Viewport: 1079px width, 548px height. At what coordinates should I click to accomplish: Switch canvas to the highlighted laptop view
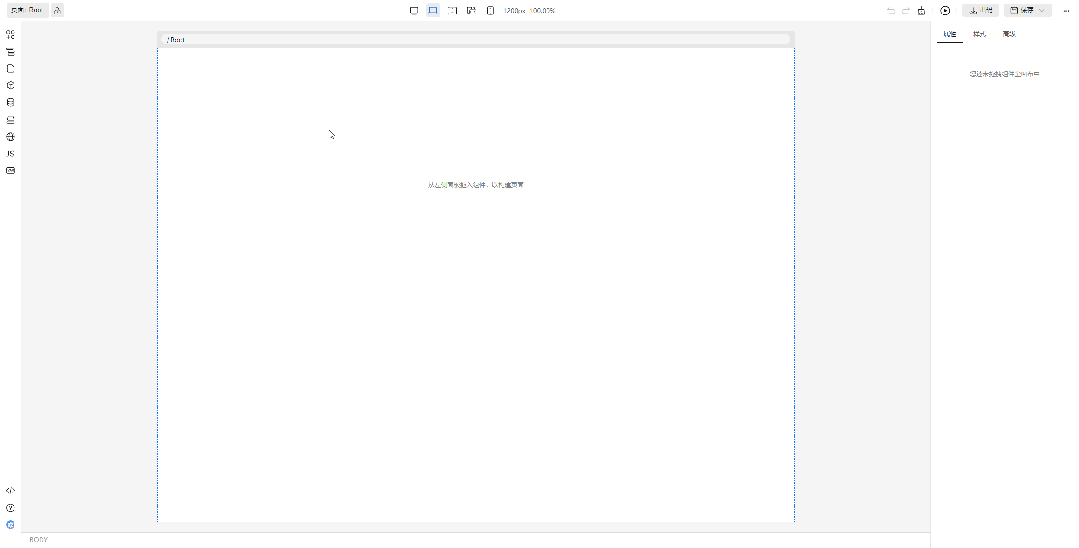433,10
